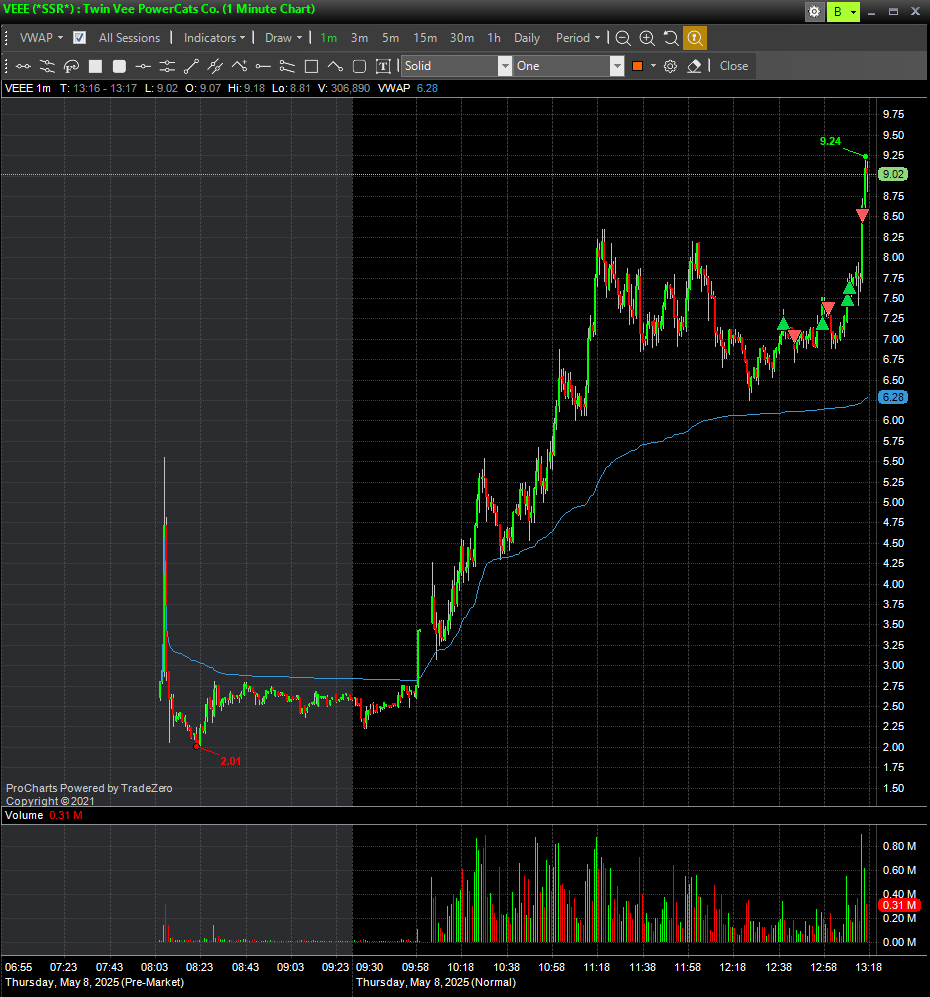Open the VWAP dropdown

click(41, 38)
